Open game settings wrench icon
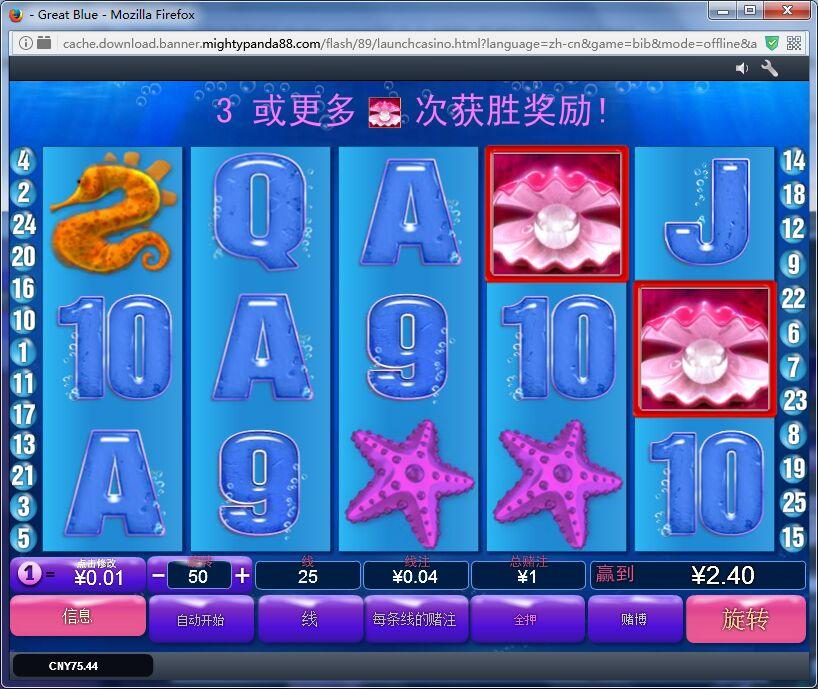This screenshot has height=689, width=818. point(769,68)
